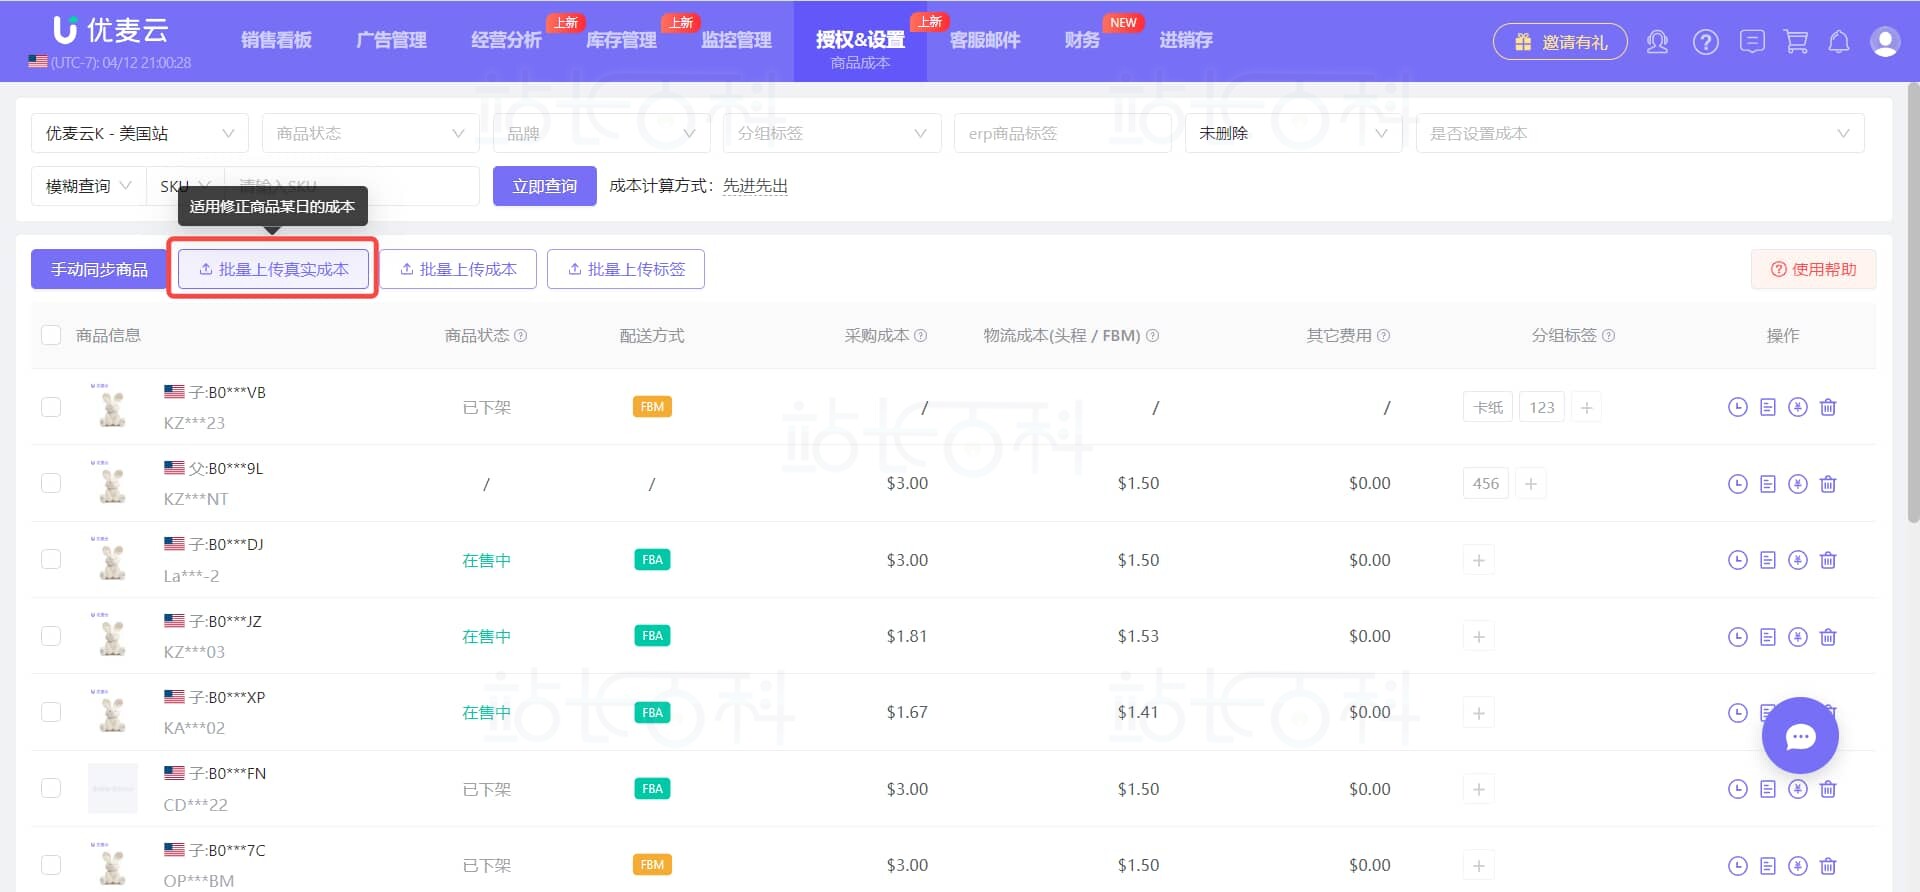
Task: Expand the 分组标签 filter dropdown
Action: coord(832,133)
